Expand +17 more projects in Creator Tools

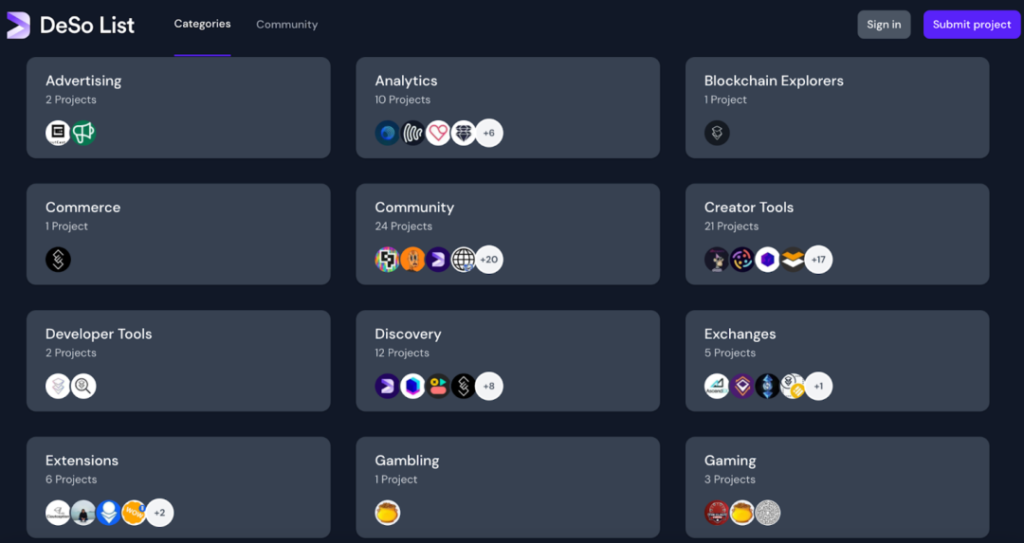tap(819, 259)
